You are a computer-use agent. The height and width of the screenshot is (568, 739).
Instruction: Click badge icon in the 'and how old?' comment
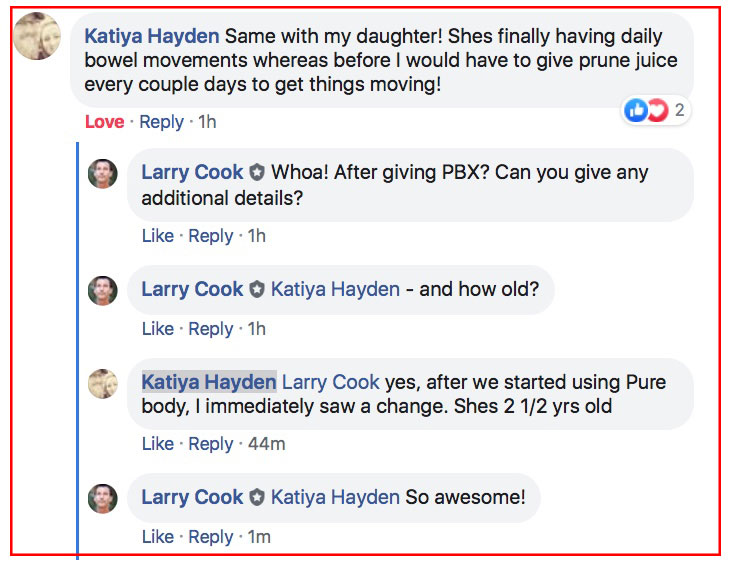coord(257,290)
